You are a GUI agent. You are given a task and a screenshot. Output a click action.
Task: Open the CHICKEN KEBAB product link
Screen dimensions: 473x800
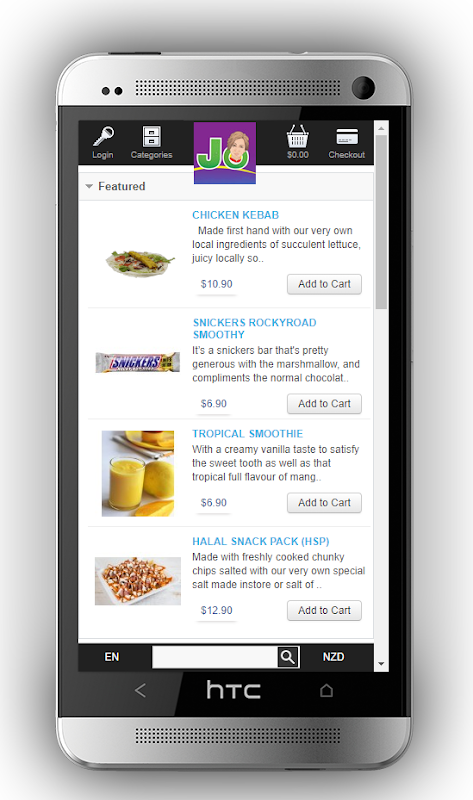235,215
